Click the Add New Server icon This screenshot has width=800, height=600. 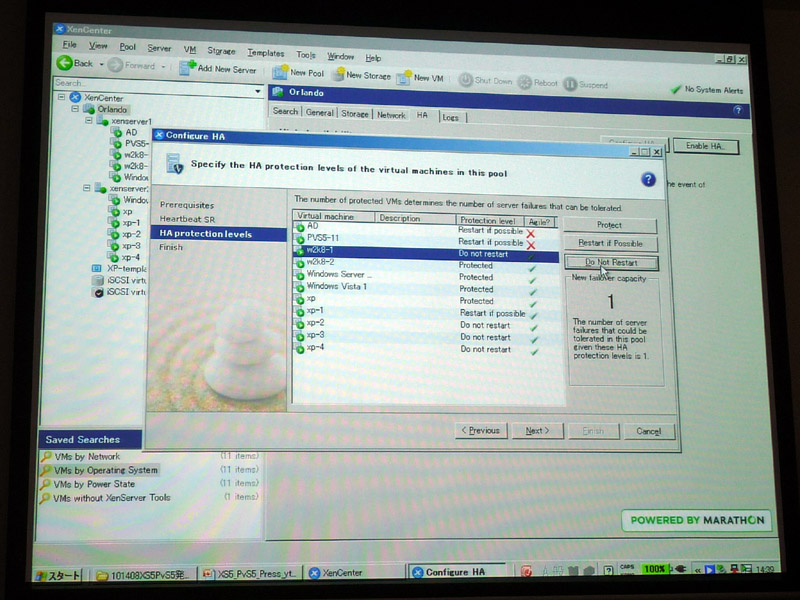(x=187, y=68)
